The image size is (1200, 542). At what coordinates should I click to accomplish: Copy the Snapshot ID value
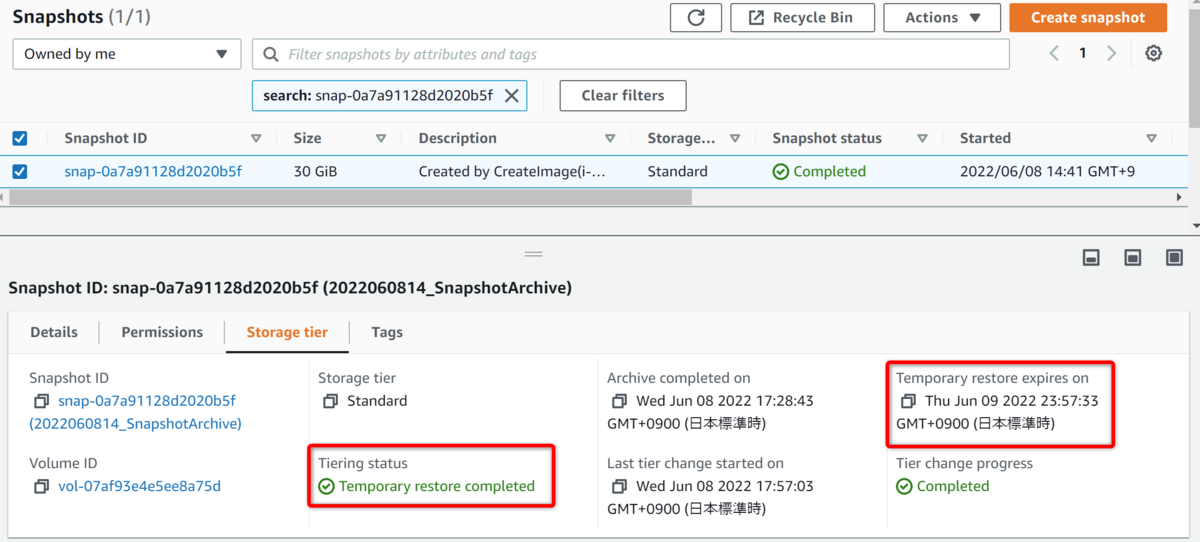click(x=41, y=401)
